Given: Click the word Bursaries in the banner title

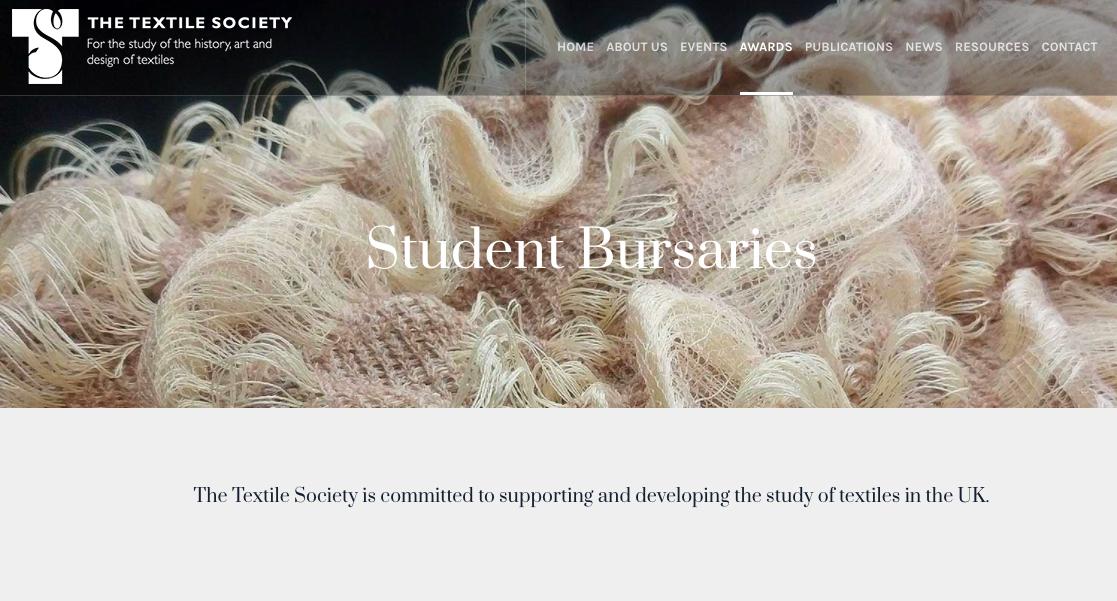Looking at the screenshot, I should point(697,249).
